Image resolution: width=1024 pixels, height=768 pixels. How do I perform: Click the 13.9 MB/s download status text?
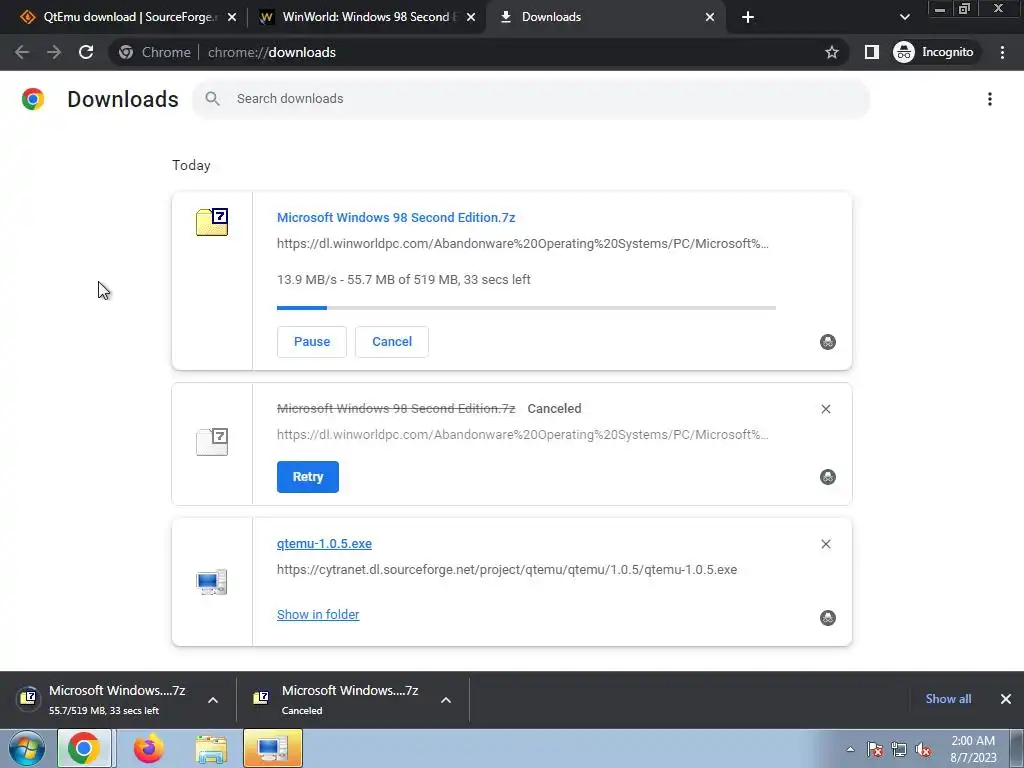(404, 280)
